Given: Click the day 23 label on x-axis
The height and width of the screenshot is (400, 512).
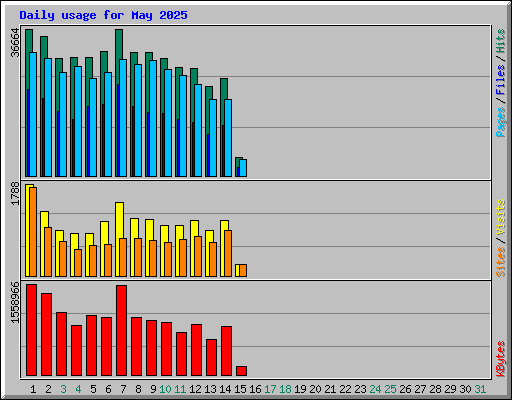Looking at the screenshot, I should point(360,389).
